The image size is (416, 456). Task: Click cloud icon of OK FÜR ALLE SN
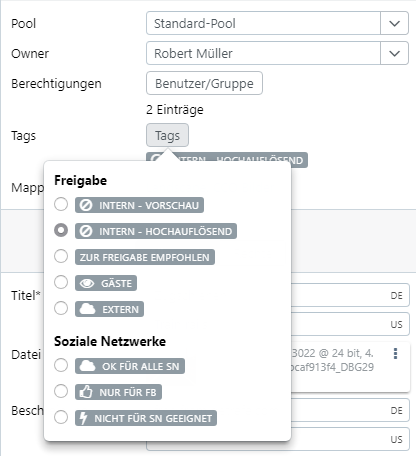tap(87, 366)
